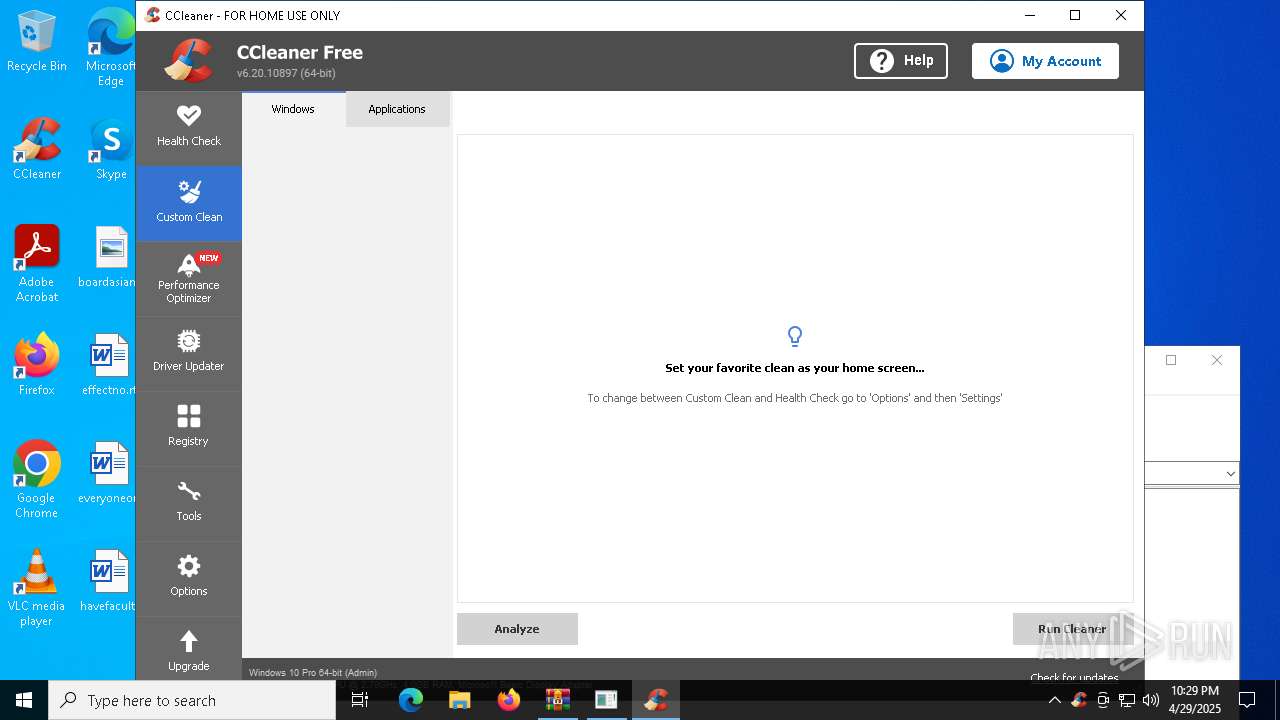The width and height of the screenshot is (1280, 720).
Task: Open CCleaner desktop shortcut
Action: click(37, 149)
